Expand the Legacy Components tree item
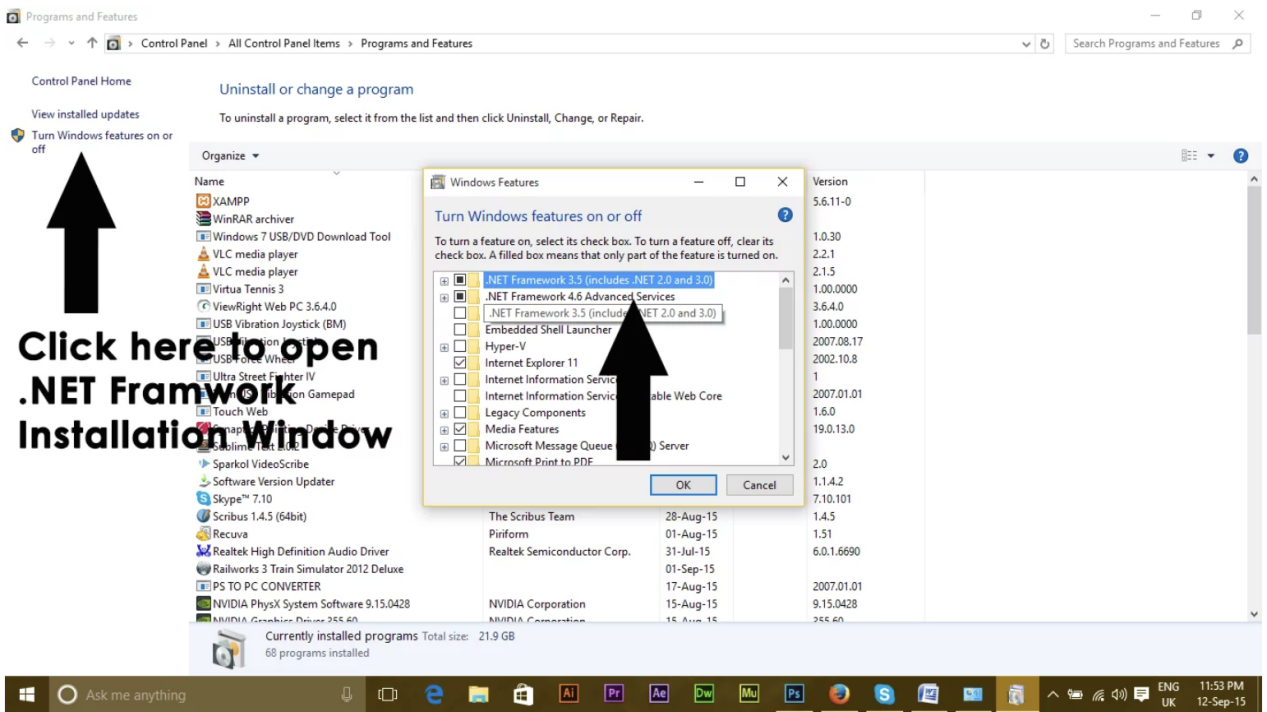 coord(443,412)
